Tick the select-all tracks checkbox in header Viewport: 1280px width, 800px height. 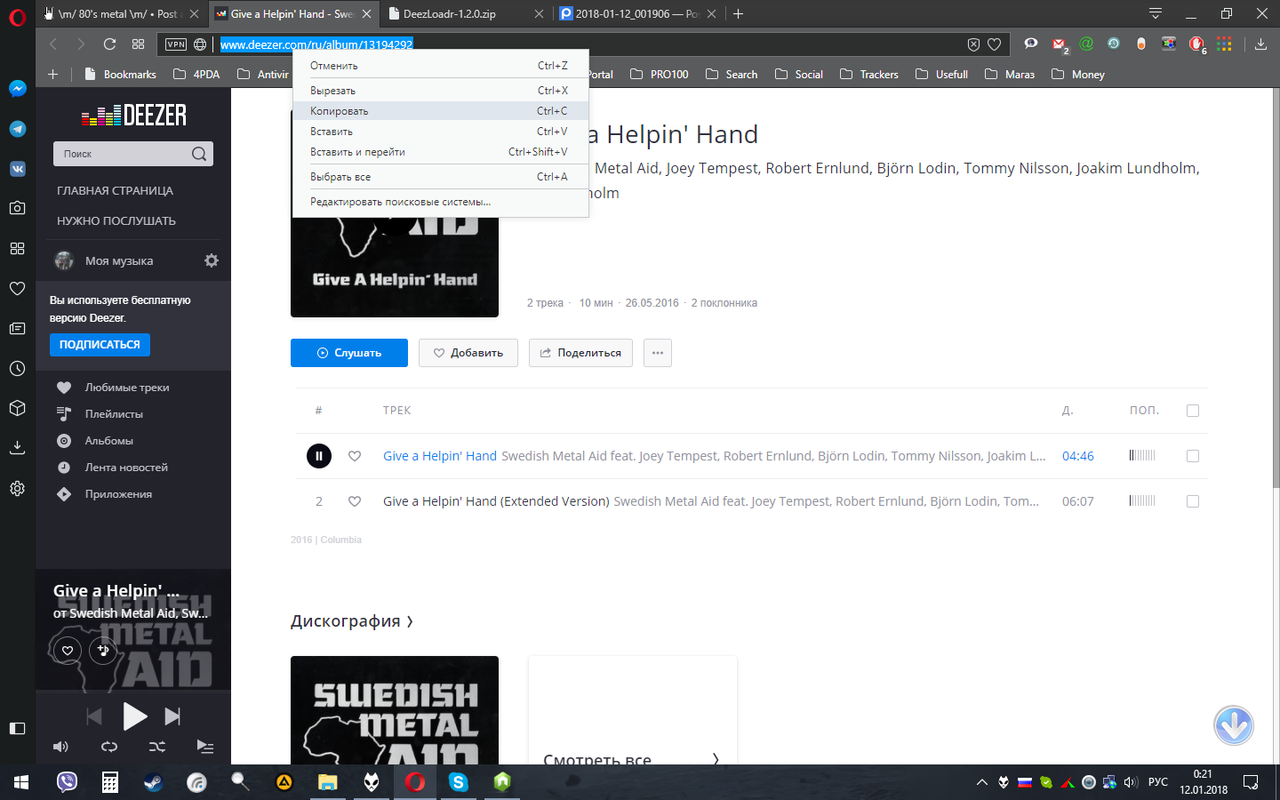pyautogui.click(x=1192, y=410)
